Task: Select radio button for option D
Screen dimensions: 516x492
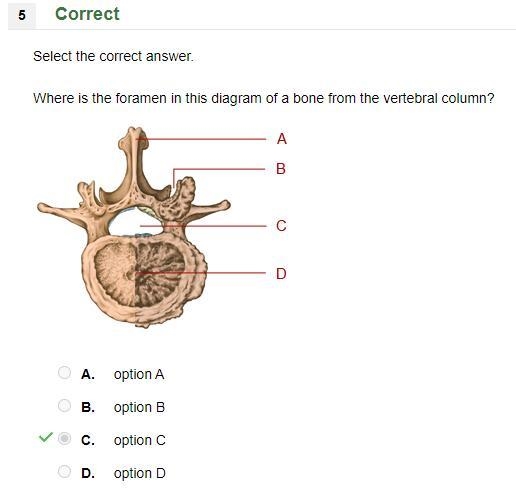Action: [64, 472]
